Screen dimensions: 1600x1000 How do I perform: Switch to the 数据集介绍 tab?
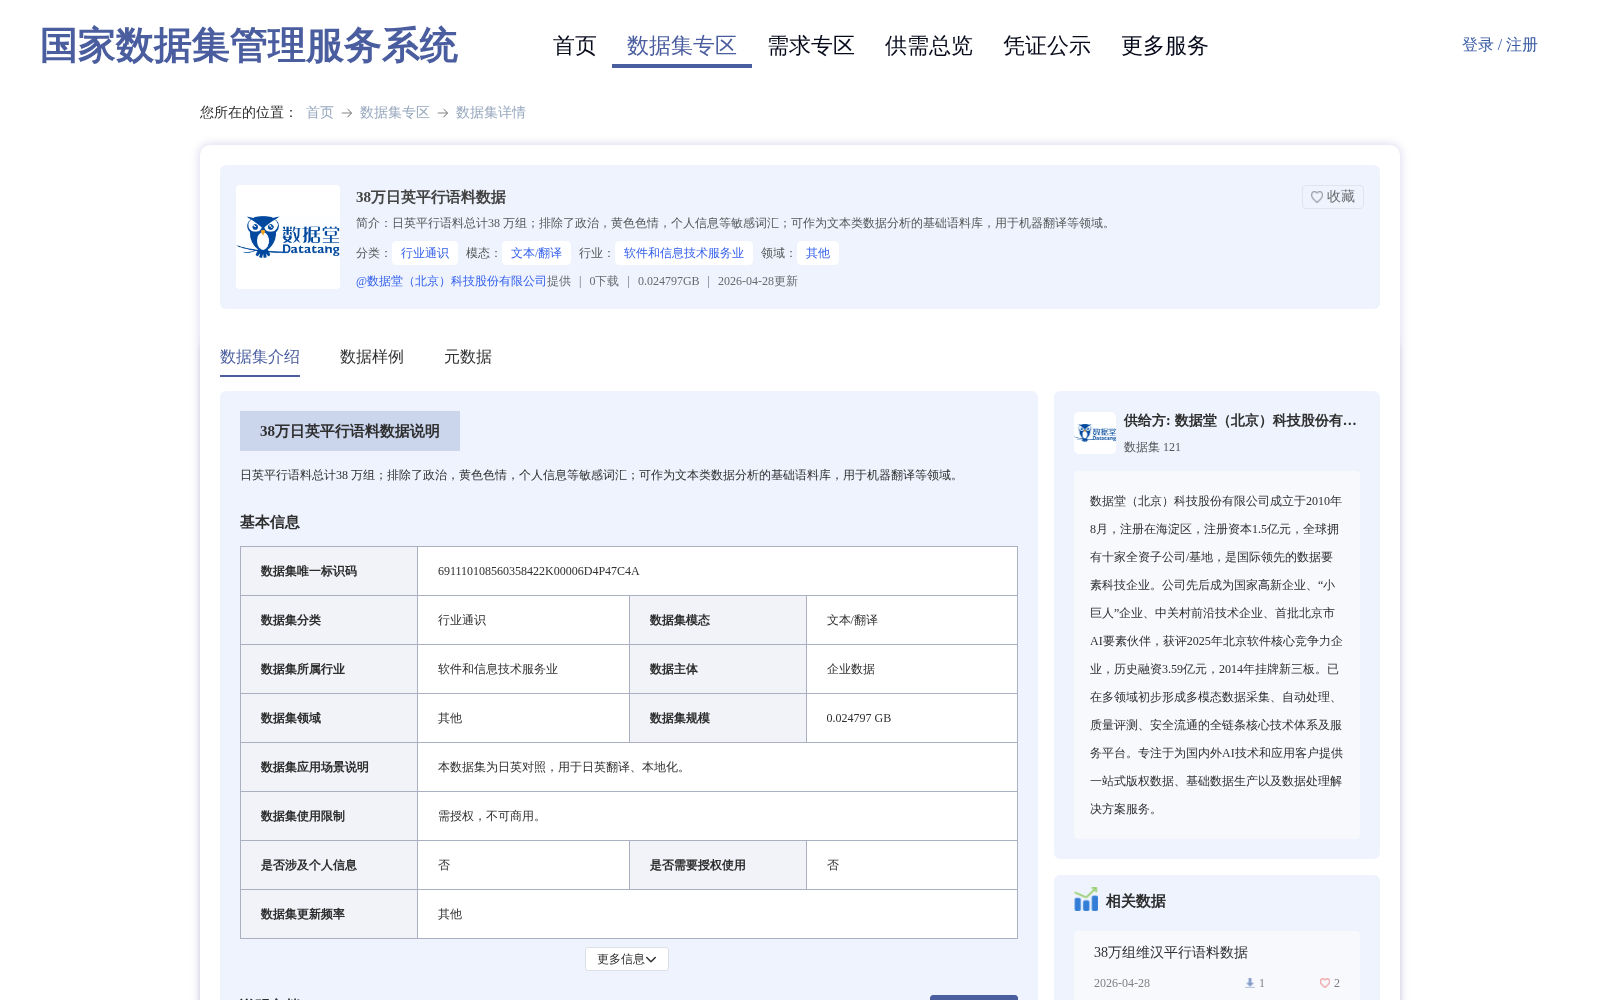point(260,357)
